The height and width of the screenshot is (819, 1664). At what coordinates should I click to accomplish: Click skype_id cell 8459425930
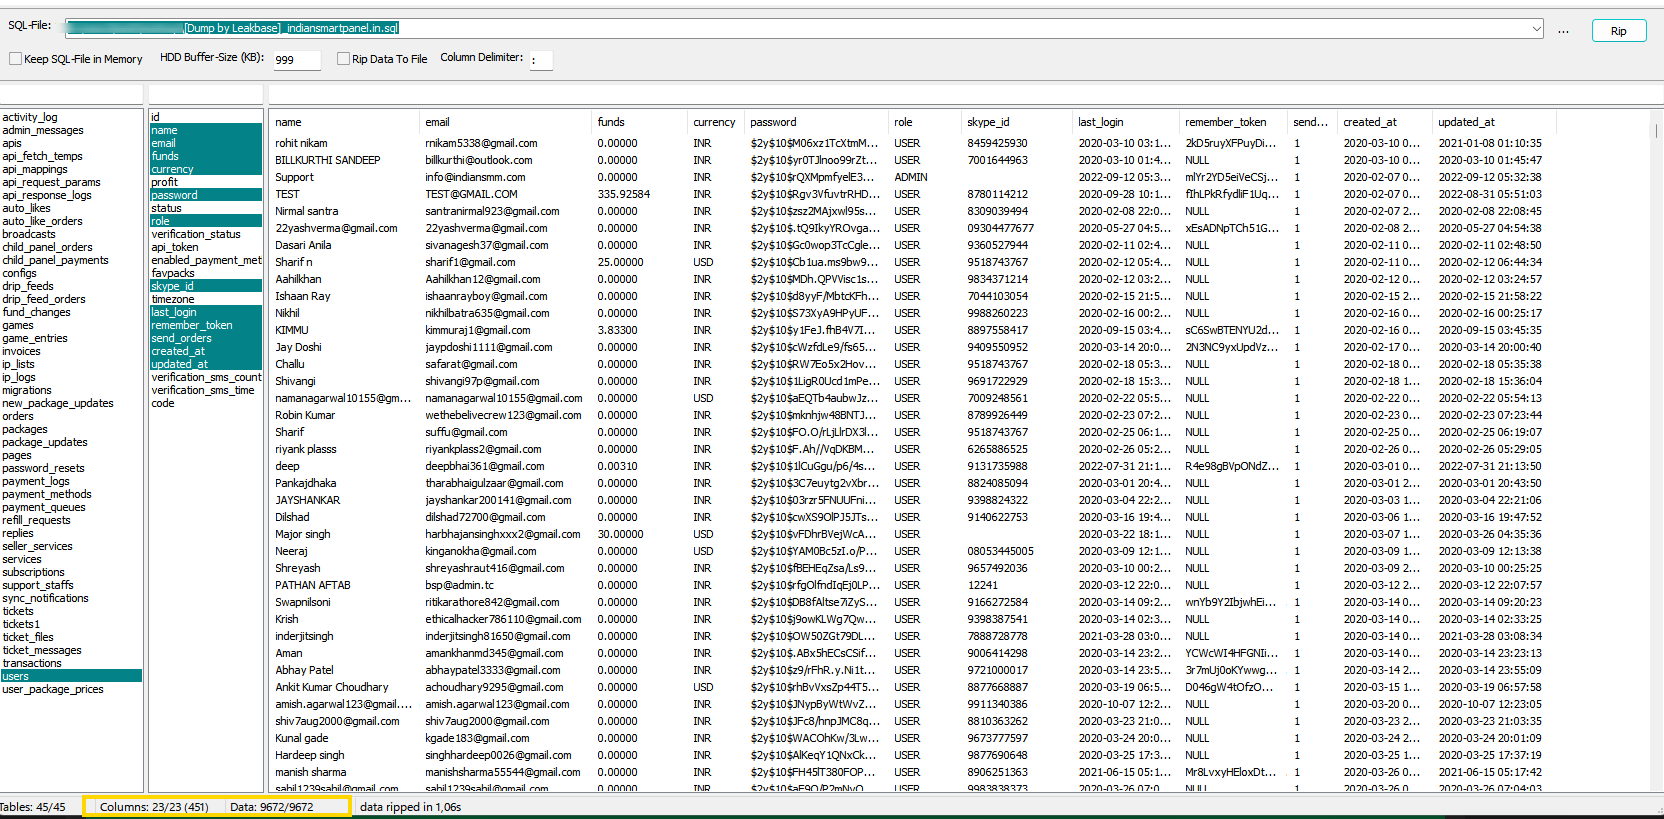click(x=997, y=143)
